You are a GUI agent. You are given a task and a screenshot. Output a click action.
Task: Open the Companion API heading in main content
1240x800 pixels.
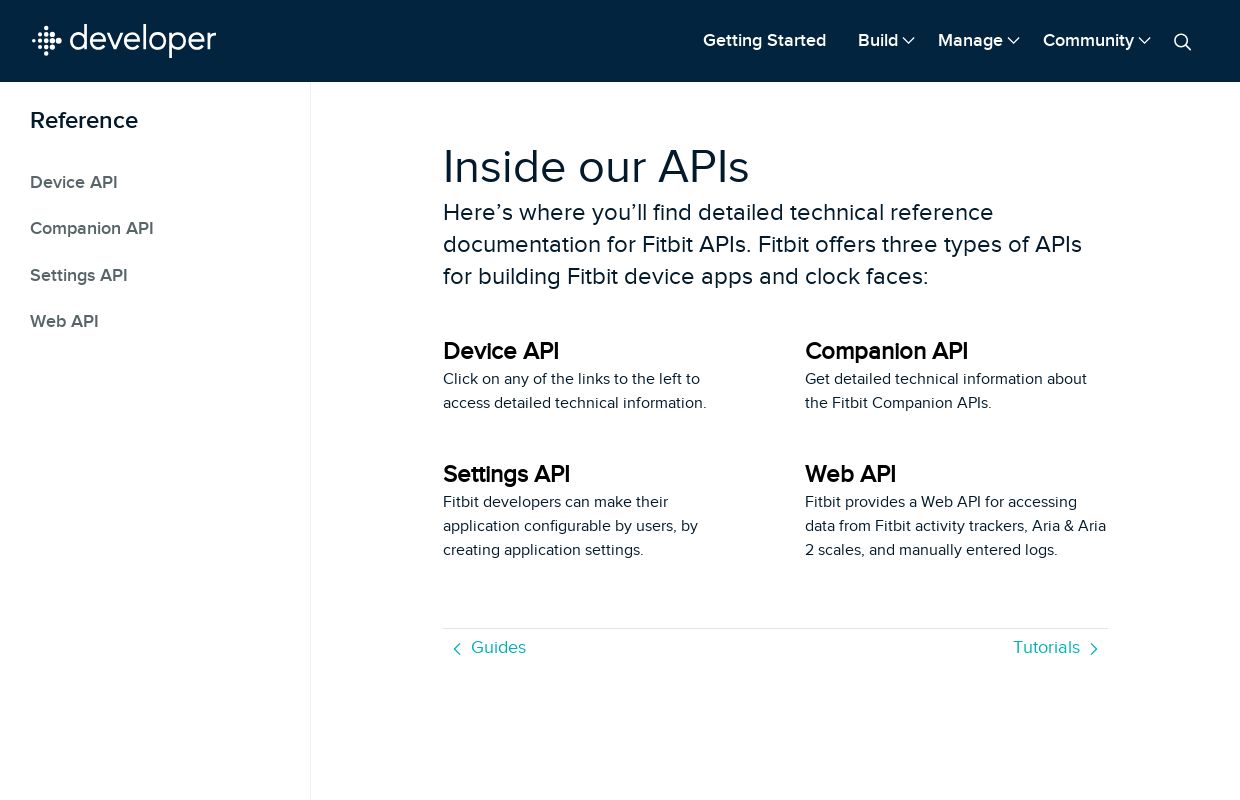coord(886,351)
